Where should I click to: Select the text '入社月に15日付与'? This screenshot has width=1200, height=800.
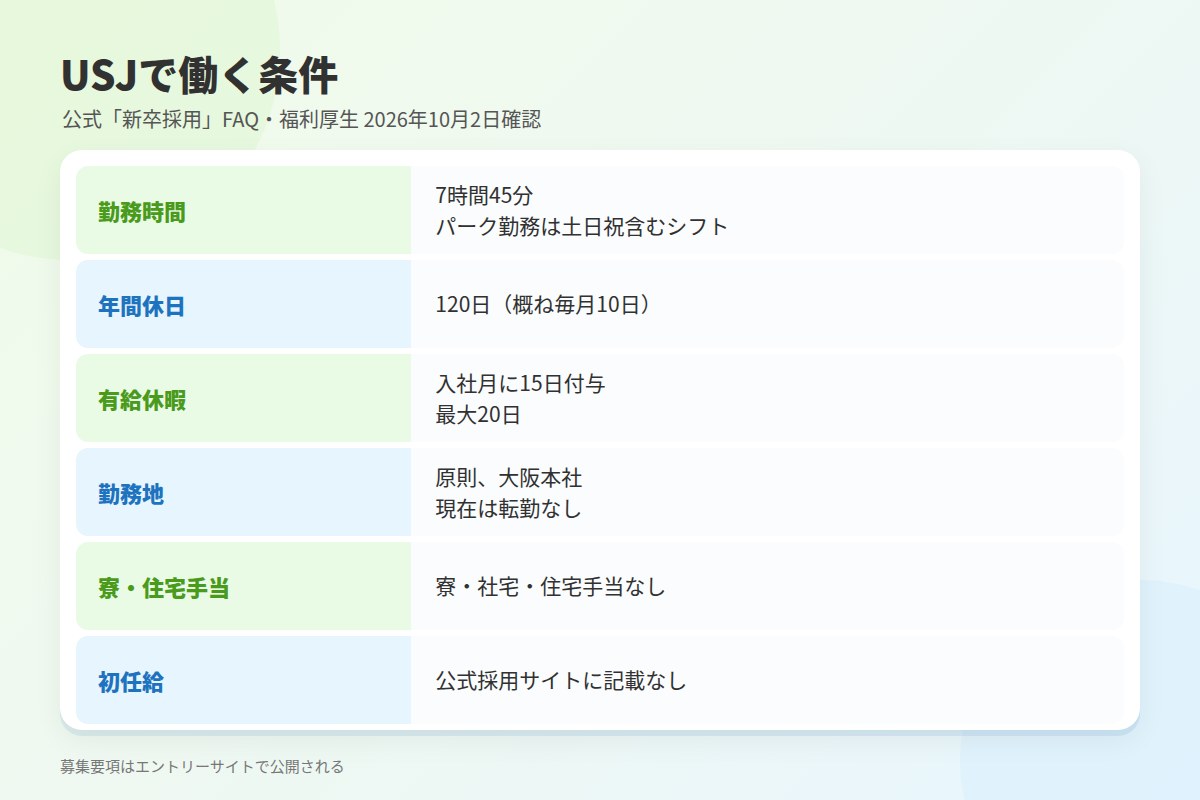pos(521,384)
